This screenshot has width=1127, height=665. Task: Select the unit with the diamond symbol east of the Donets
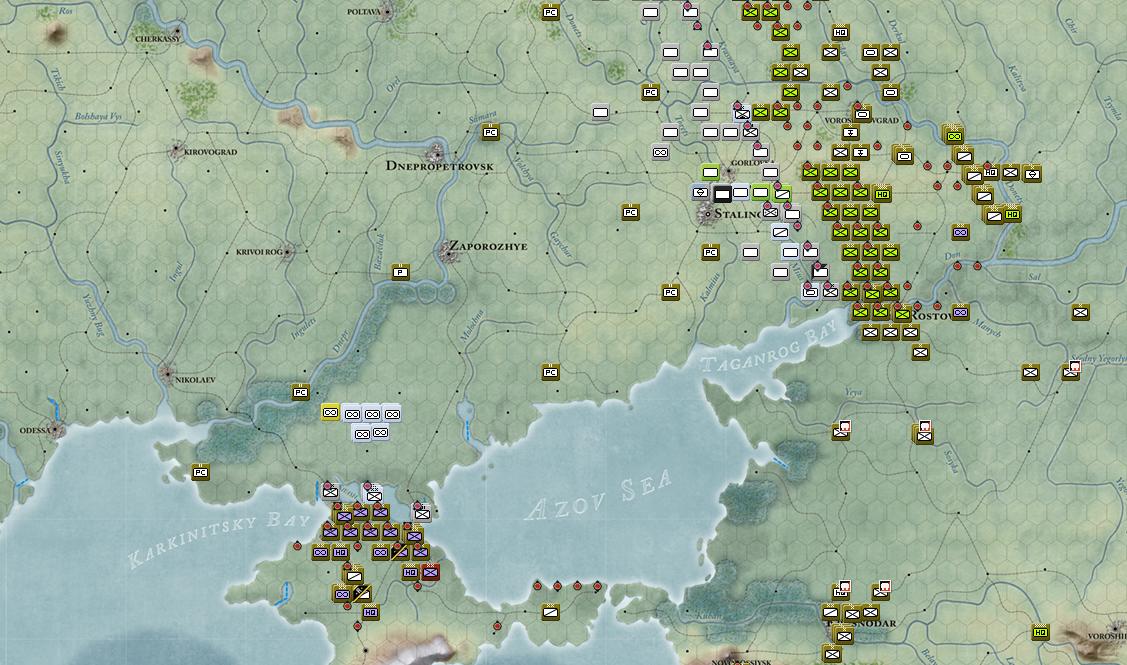pyautogui.click(x=1032, y=173)
